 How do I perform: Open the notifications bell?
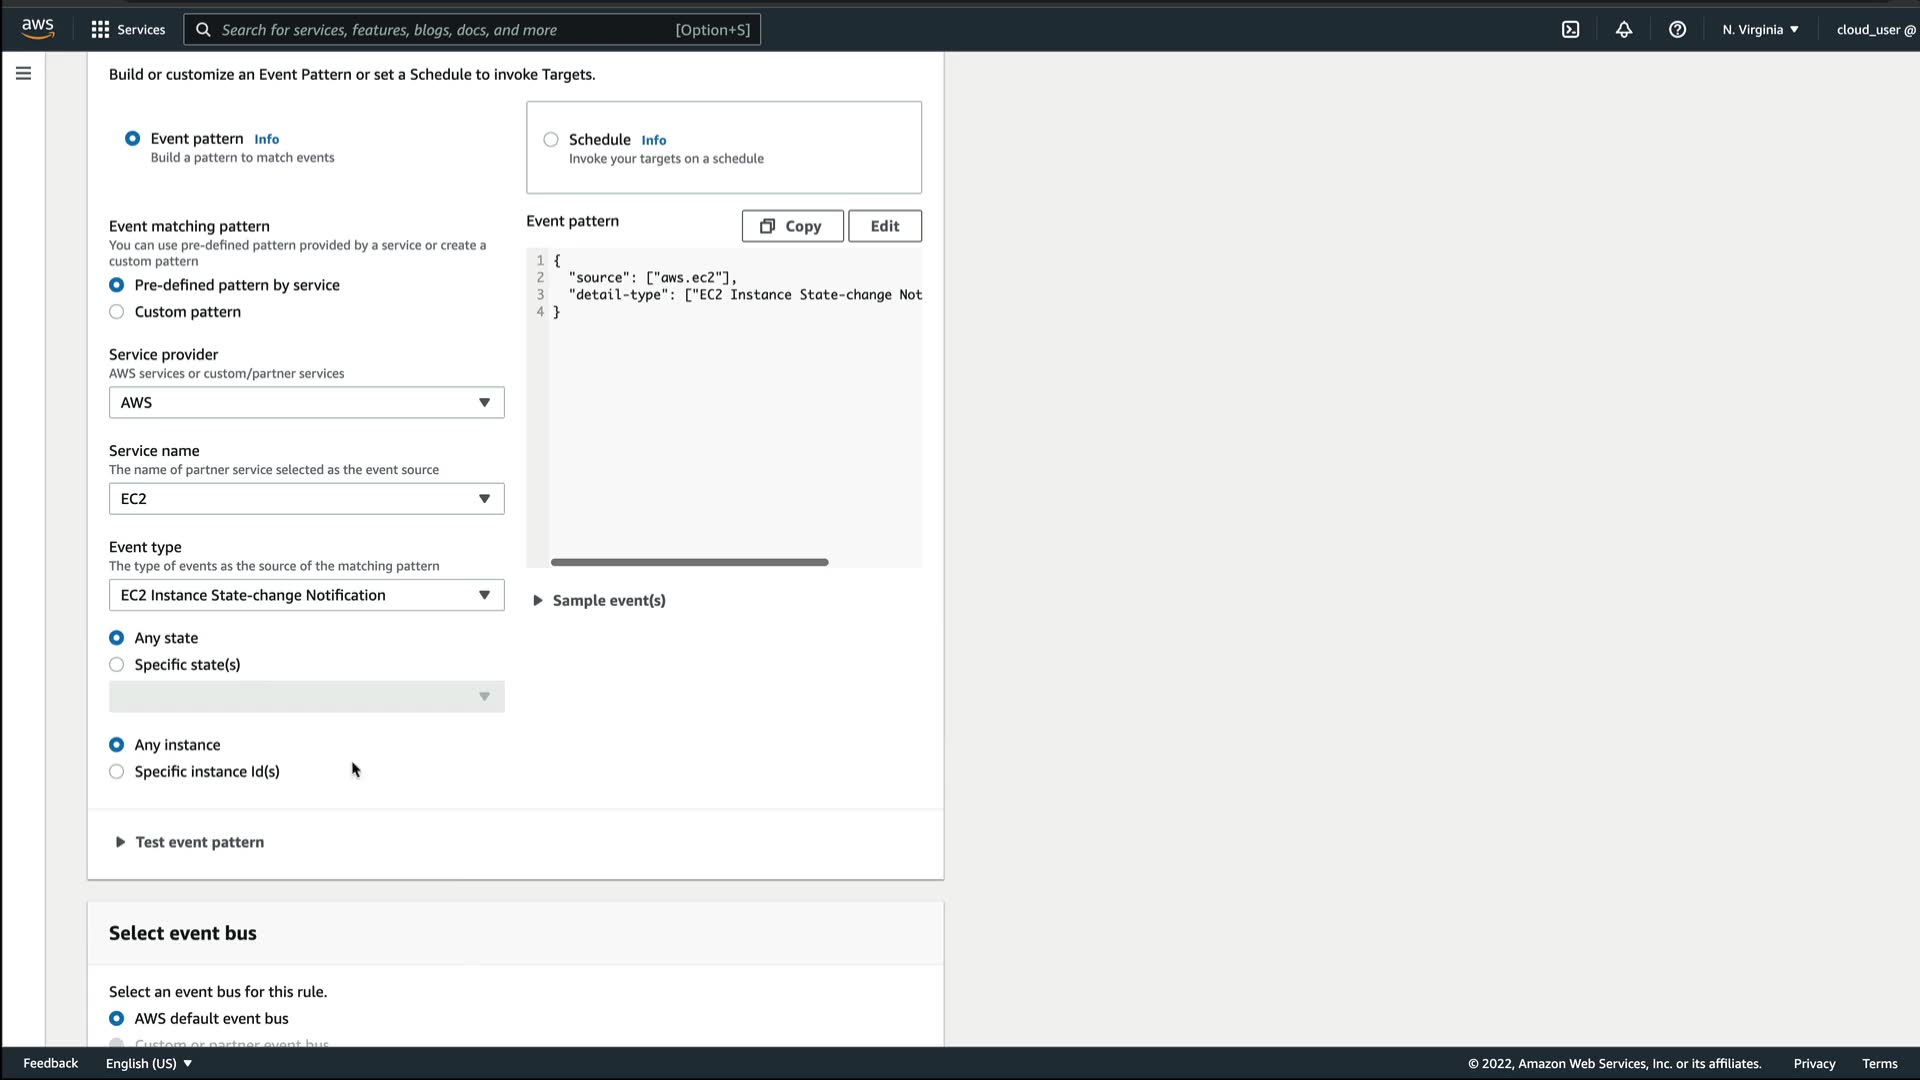pos(1624,29)
